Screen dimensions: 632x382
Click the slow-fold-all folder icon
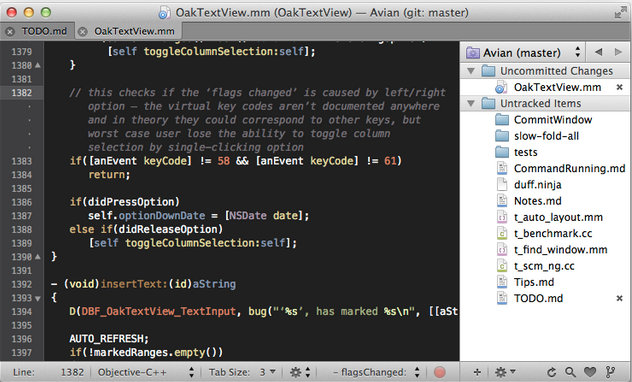502,136
